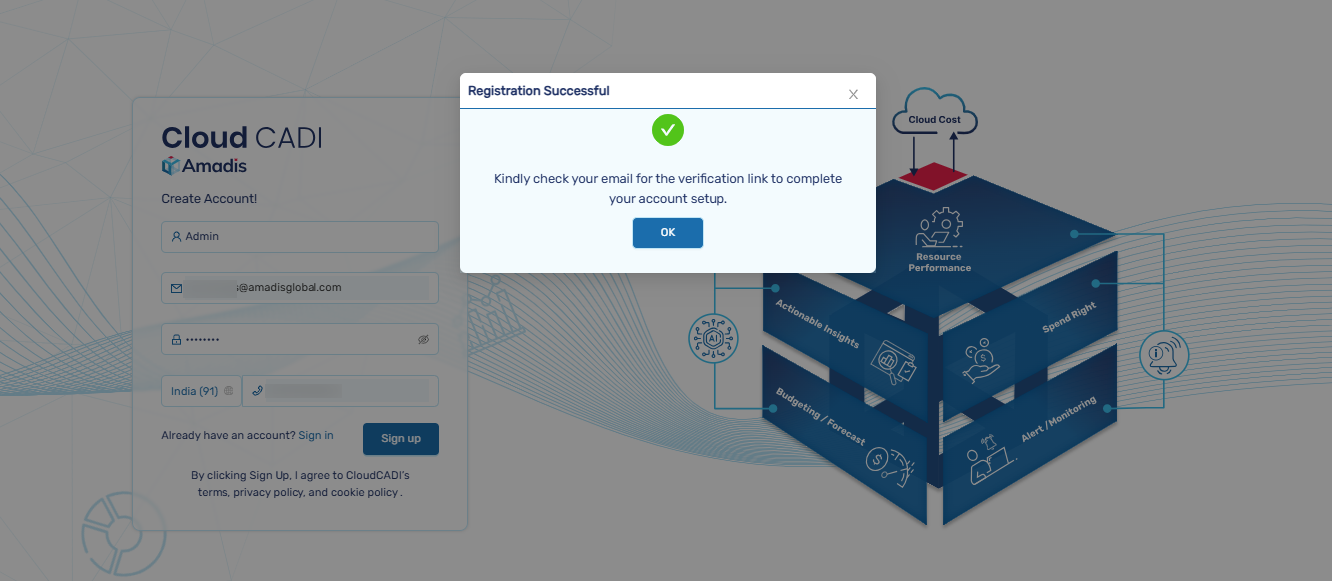Click the Sign up button
The width and height of the screenshot is (1332, 581).
(401, 439)
